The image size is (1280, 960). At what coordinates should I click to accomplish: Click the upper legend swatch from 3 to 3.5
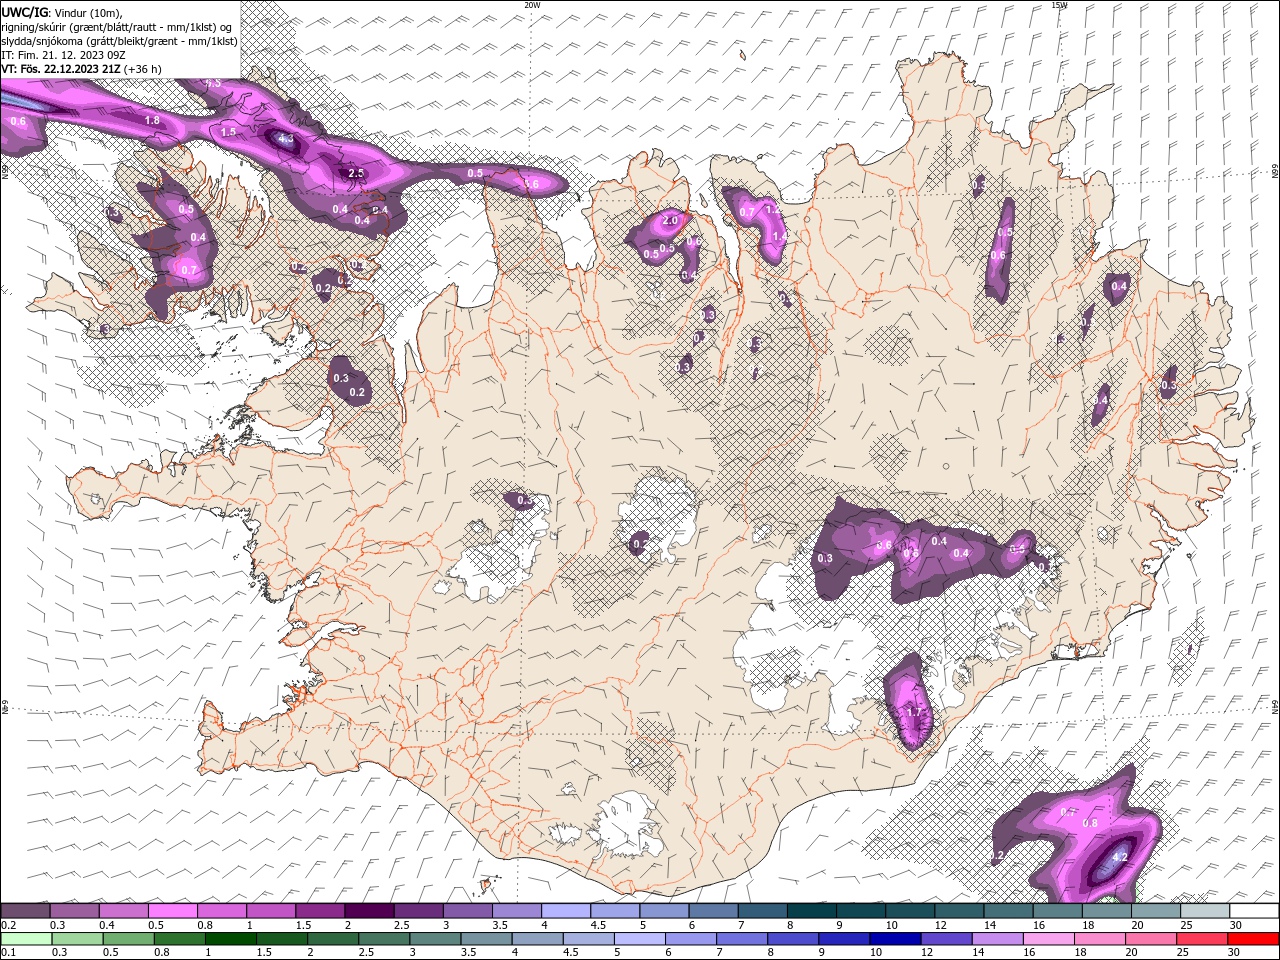(x=467, y=911)
